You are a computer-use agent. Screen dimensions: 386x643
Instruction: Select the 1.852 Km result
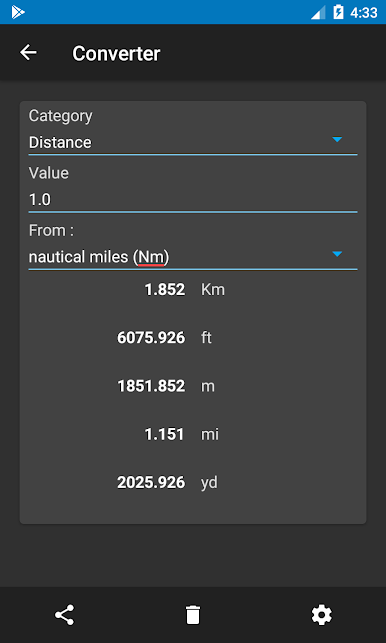click(185, 290)
